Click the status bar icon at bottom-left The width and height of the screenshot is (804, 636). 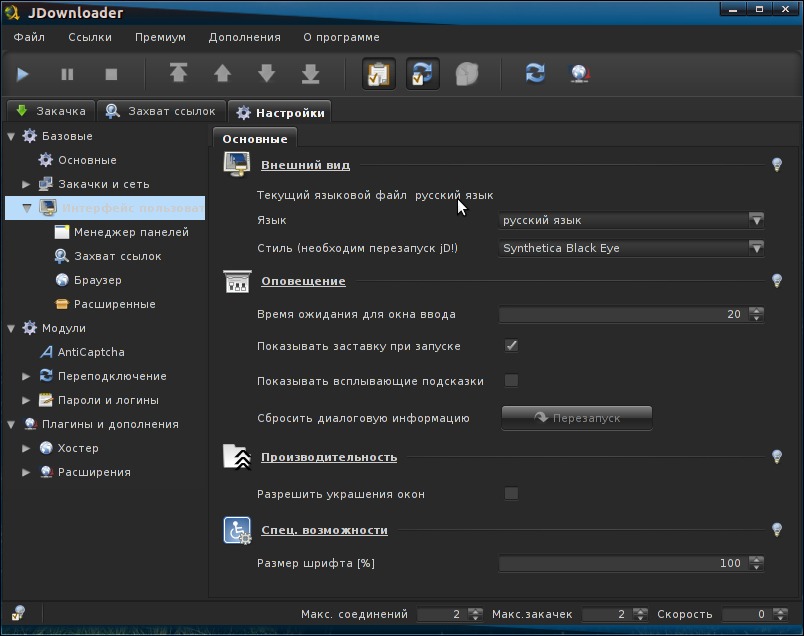pos(18,613)
